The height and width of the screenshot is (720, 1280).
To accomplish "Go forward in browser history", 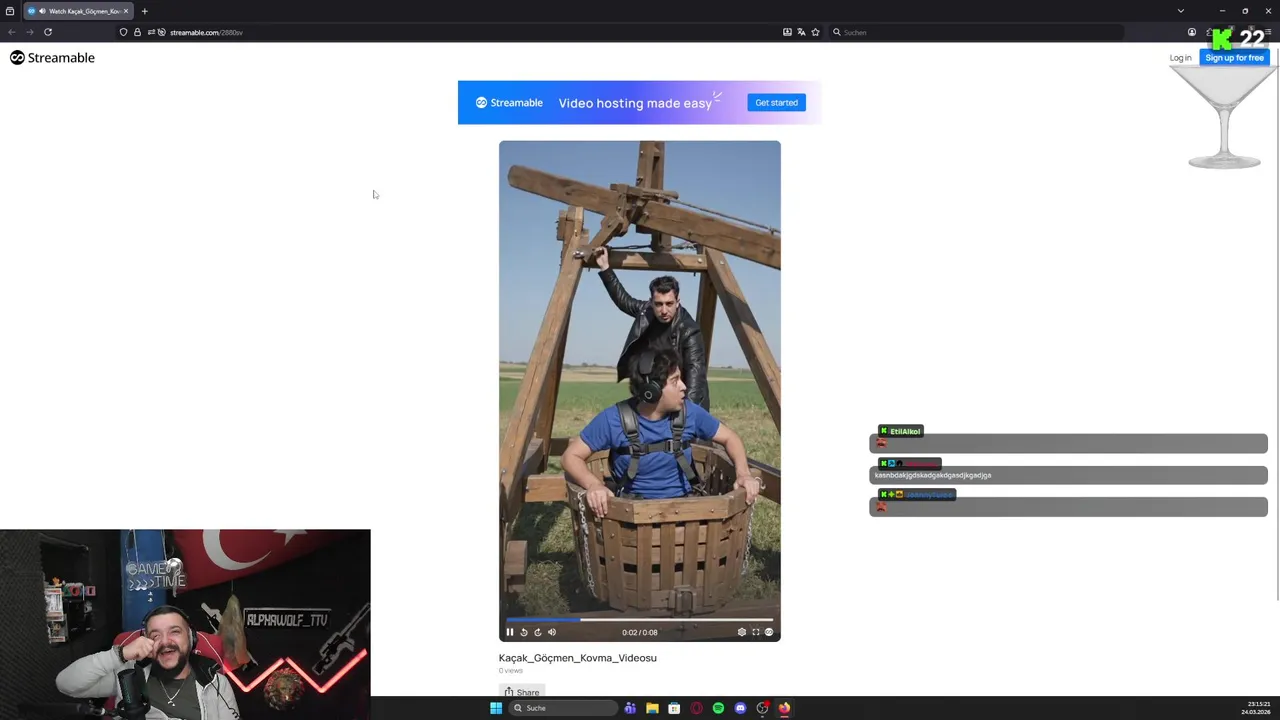I will tap(29, 32).
